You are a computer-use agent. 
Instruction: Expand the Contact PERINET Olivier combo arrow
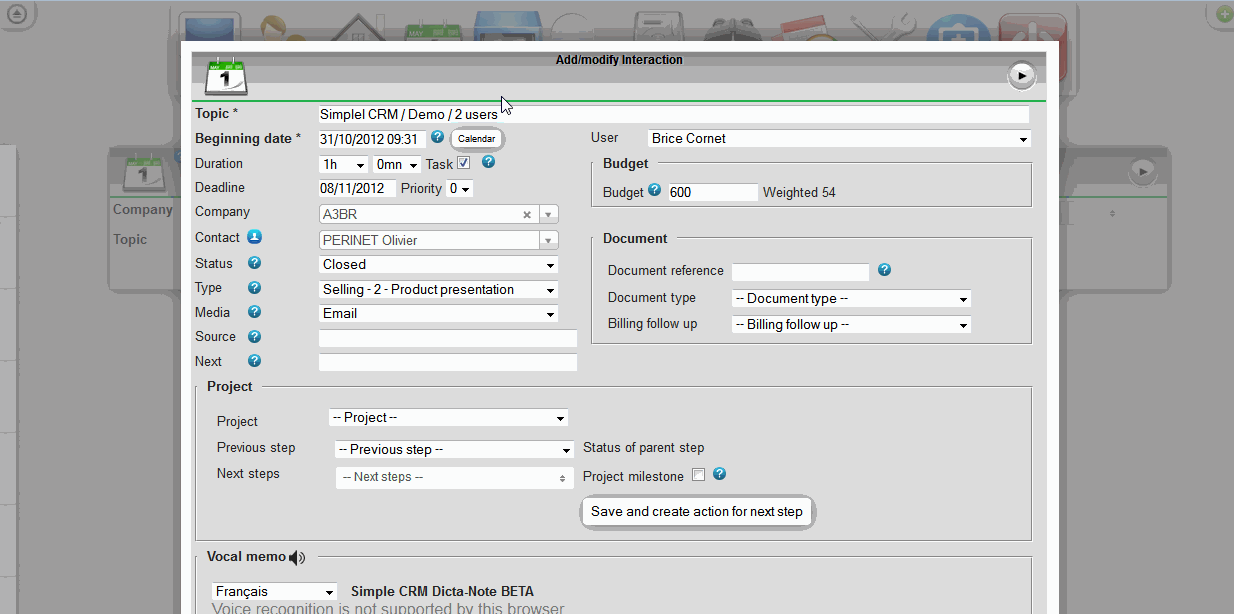548,240
